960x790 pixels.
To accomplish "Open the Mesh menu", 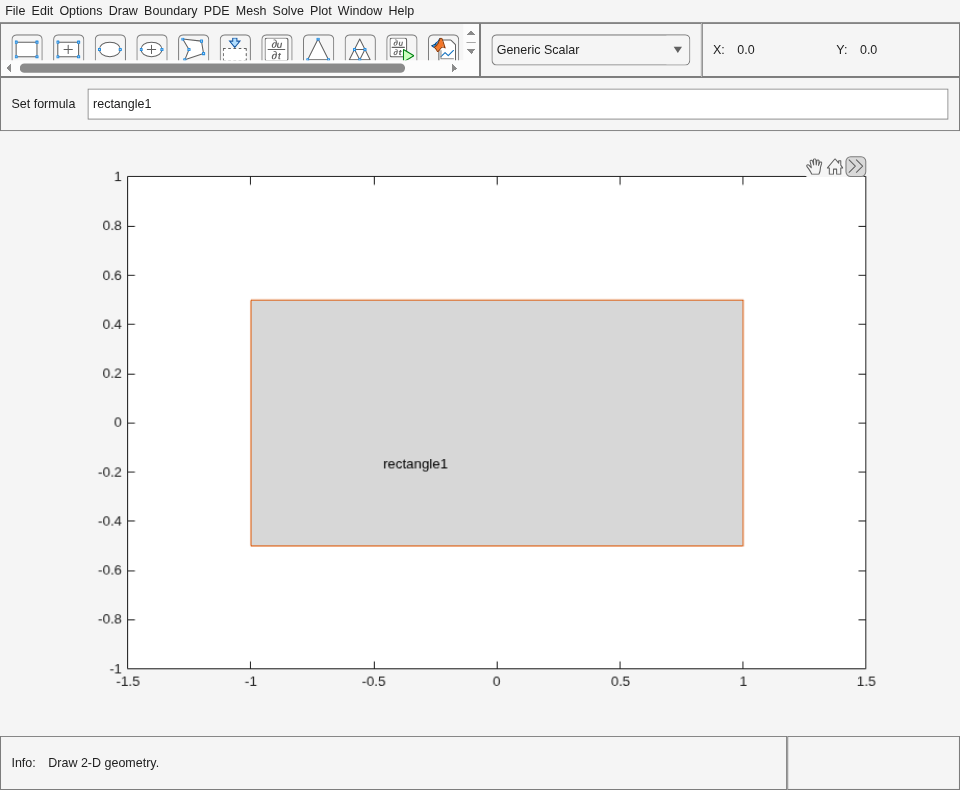I will (x=251, y=11).
